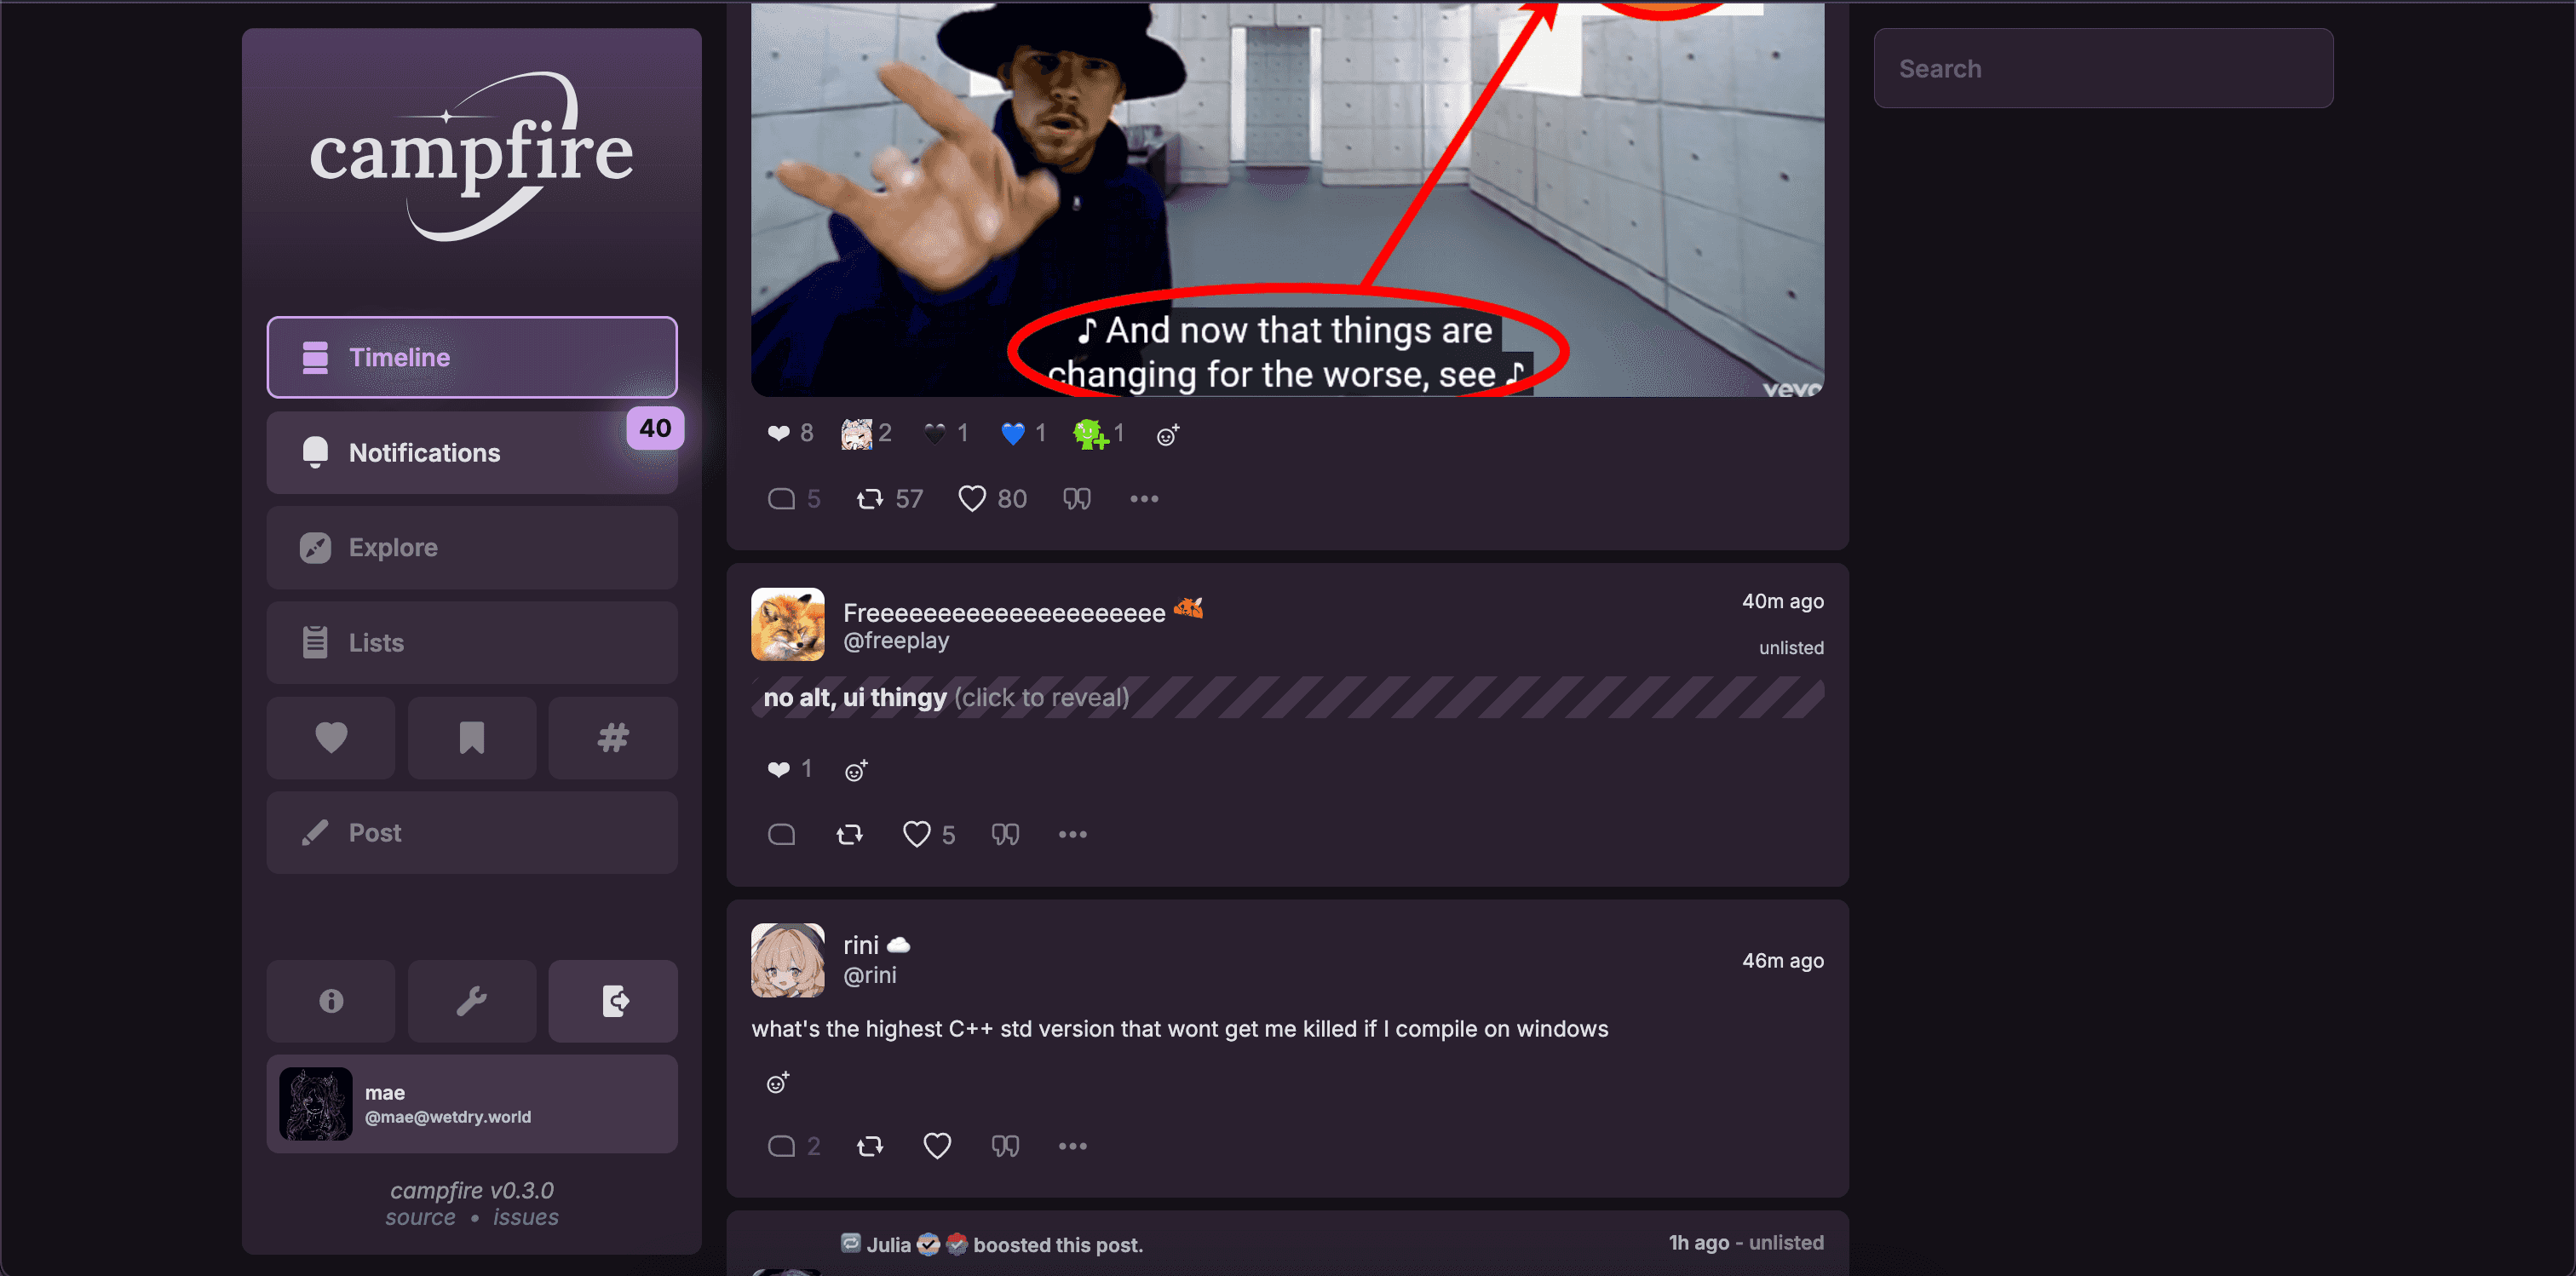Open the settings wrench icon
The height and width of the screenshot is (1276, 2576).
pos(472,1001)
